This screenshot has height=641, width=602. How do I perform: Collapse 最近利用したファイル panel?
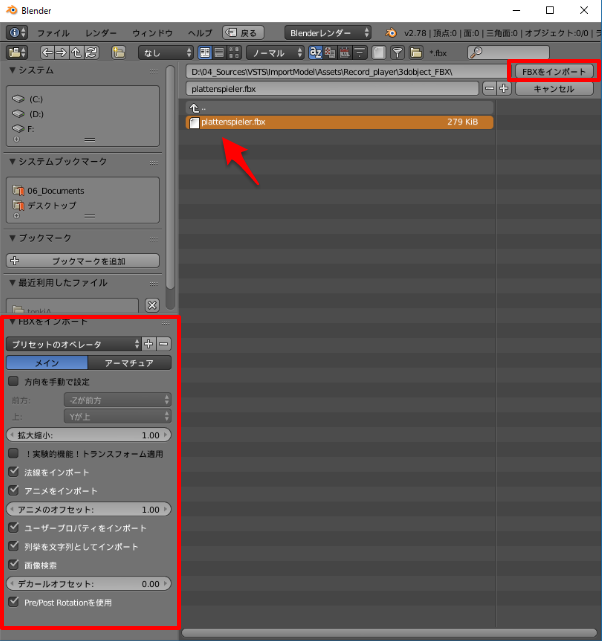coord(13,282)
